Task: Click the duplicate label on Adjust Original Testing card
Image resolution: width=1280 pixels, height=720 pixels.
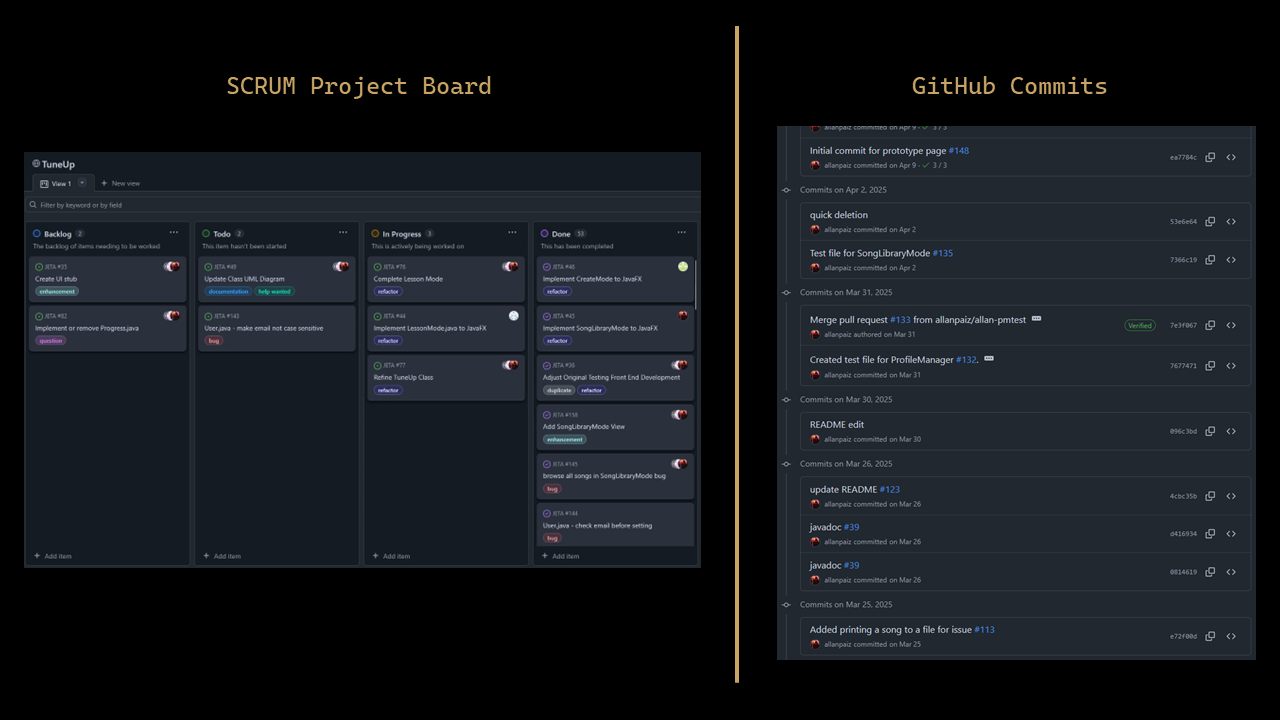Action: click(x=559, y=390)
